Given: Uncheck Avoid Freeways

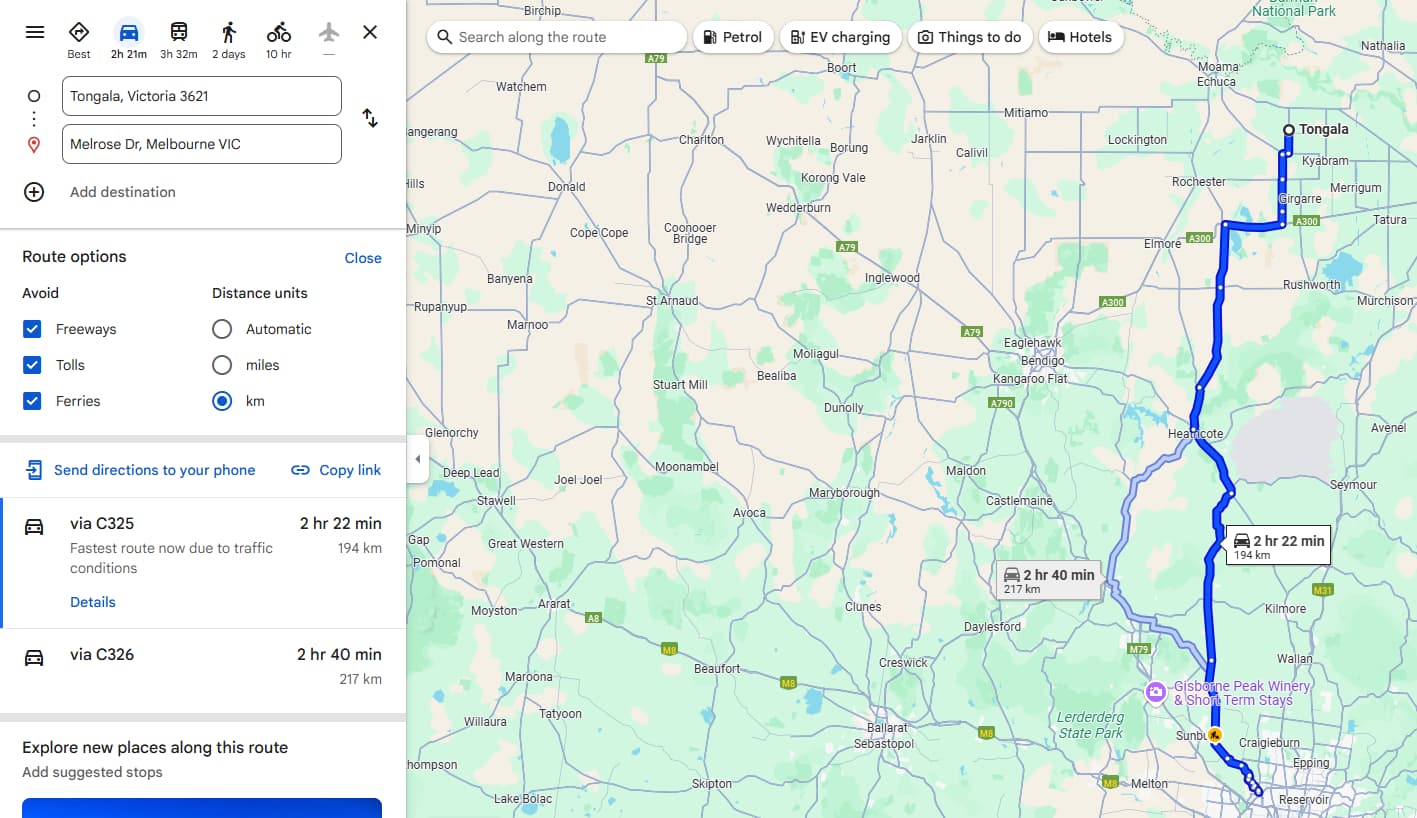Looking at the screenshot, I should 32,329.
